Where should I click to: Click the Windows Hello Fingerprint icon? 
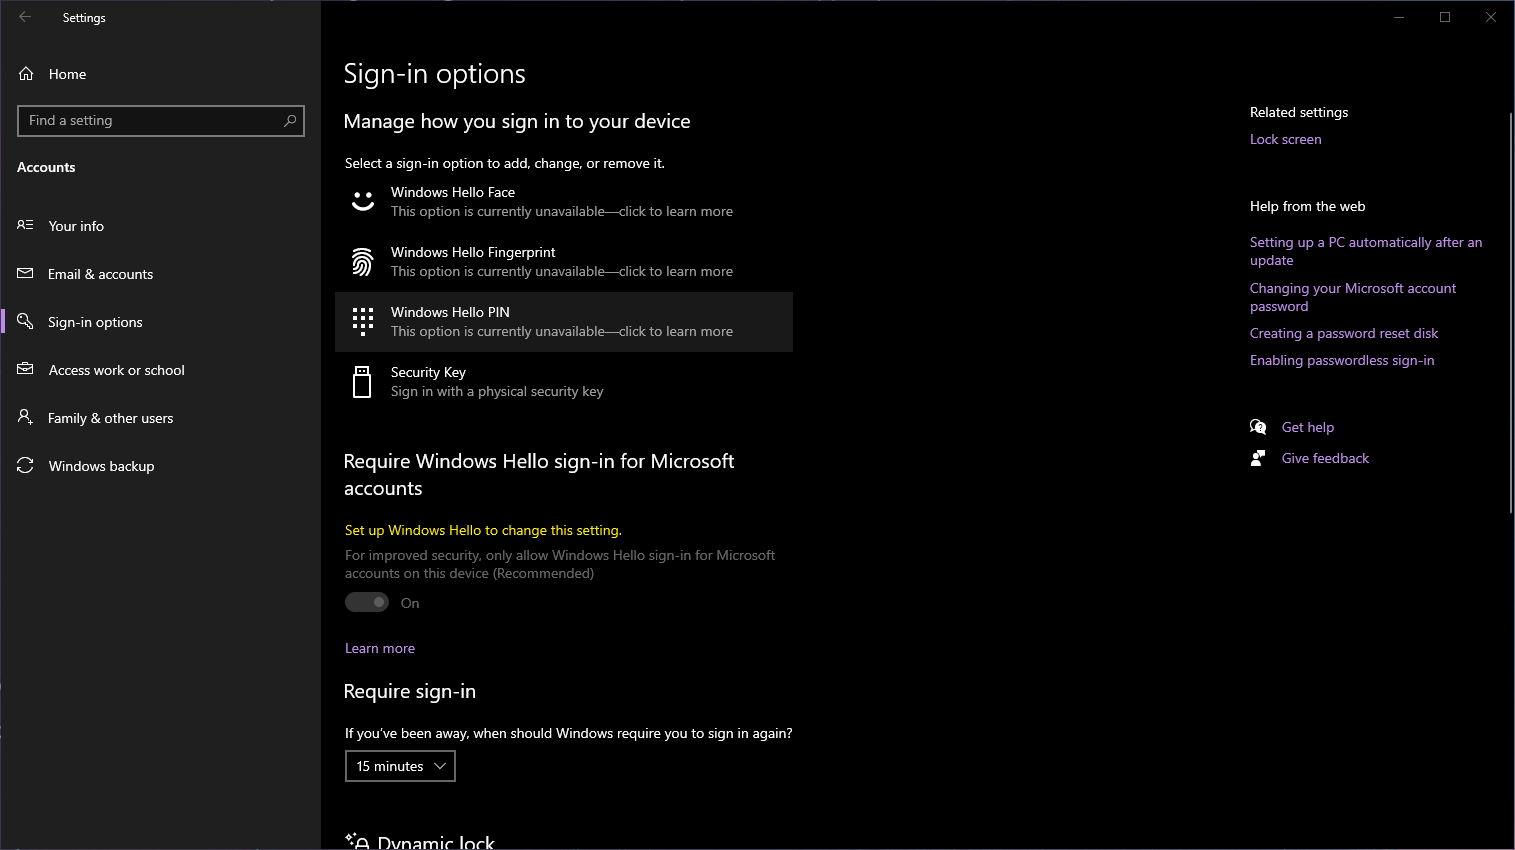[x=363, y=262]
